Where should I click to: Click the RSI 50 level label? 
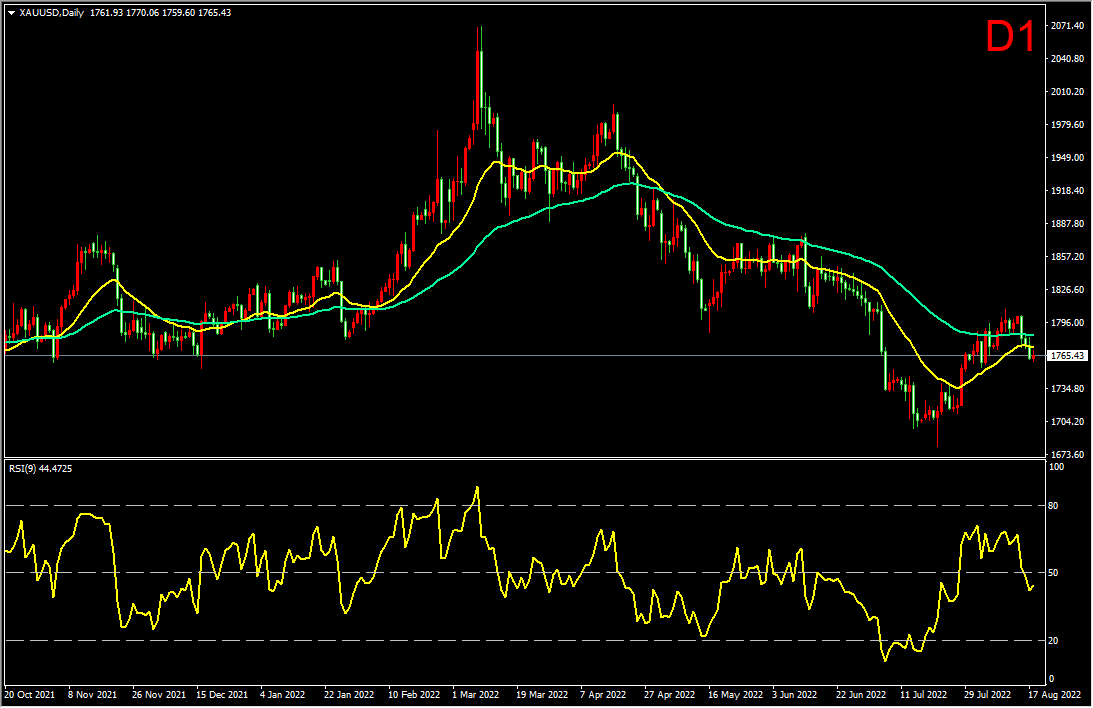point(1053,572)
